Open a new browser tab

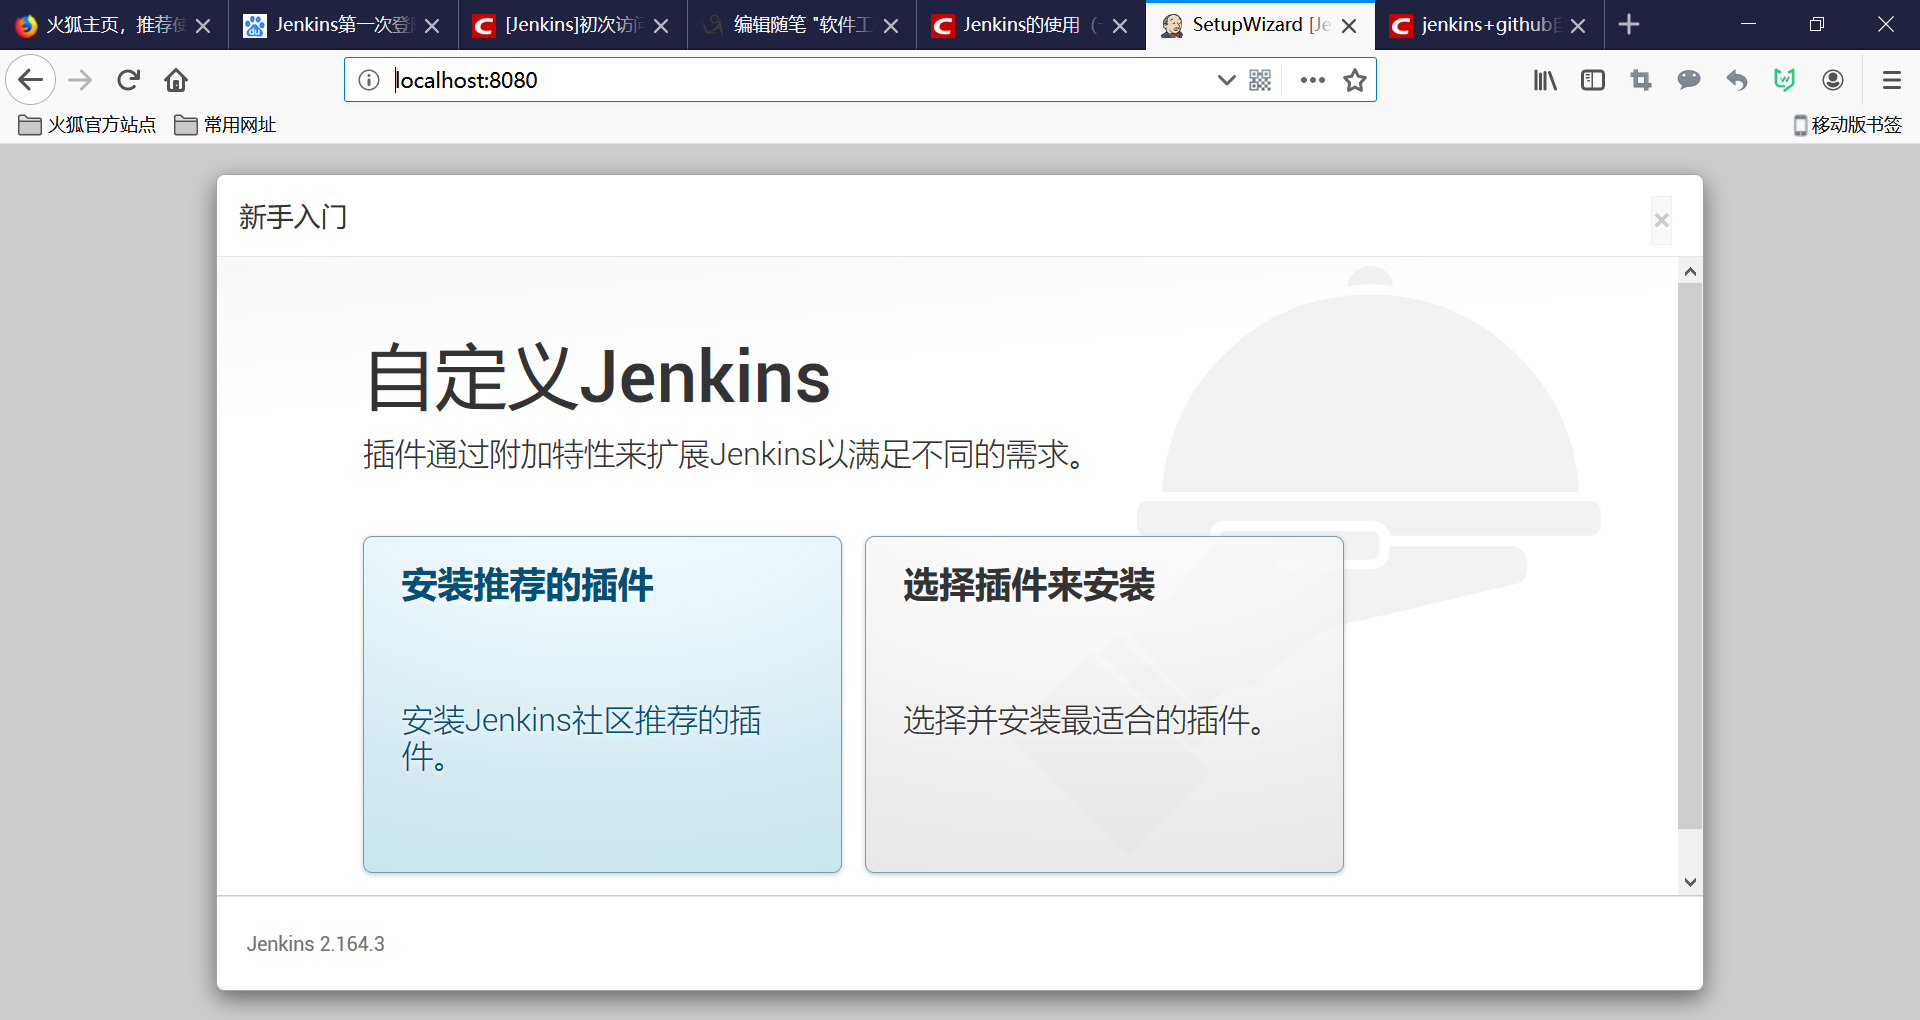1629,24
